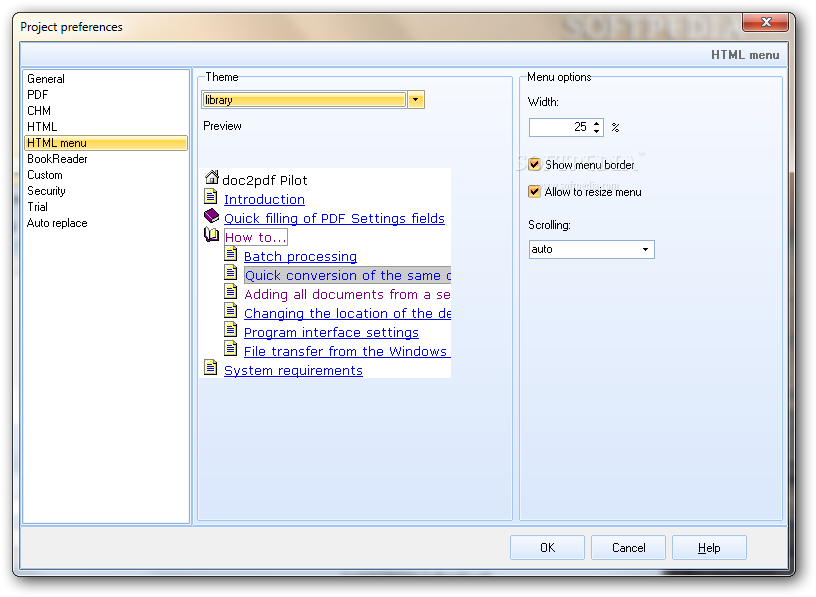
Task: Open Changing the location link
Action: coord(347,313)
